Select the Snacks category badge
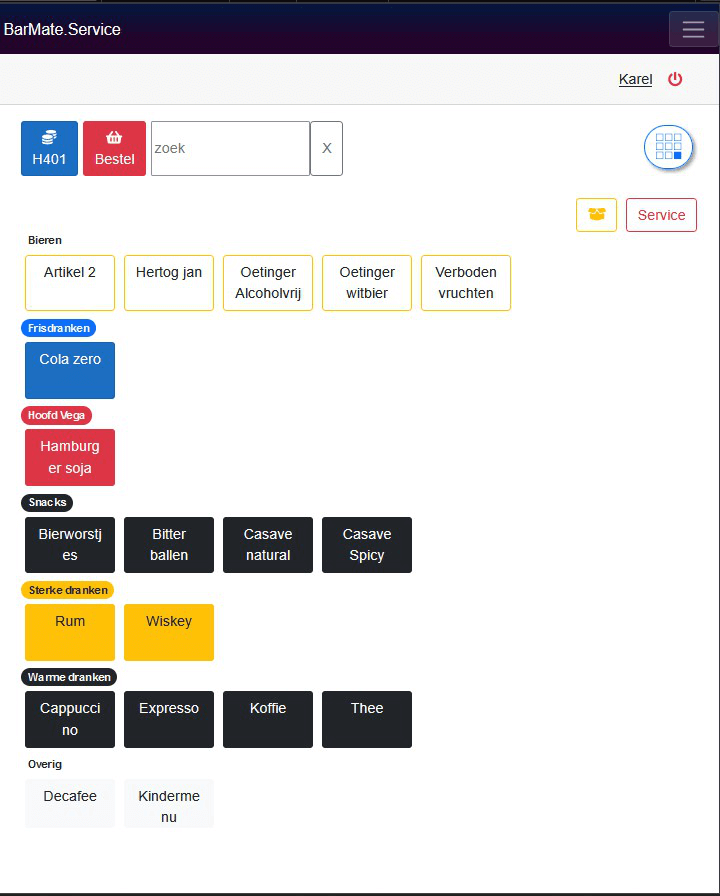Image resolution: width=720 pixels, height=896 pixels. 47,503
